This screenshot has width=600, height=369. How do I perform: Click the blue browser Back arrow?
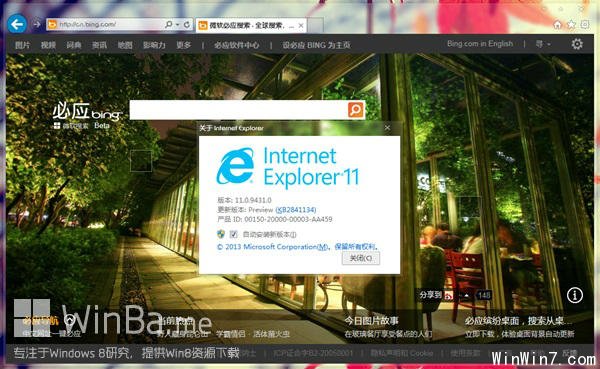tap(17, 24)
